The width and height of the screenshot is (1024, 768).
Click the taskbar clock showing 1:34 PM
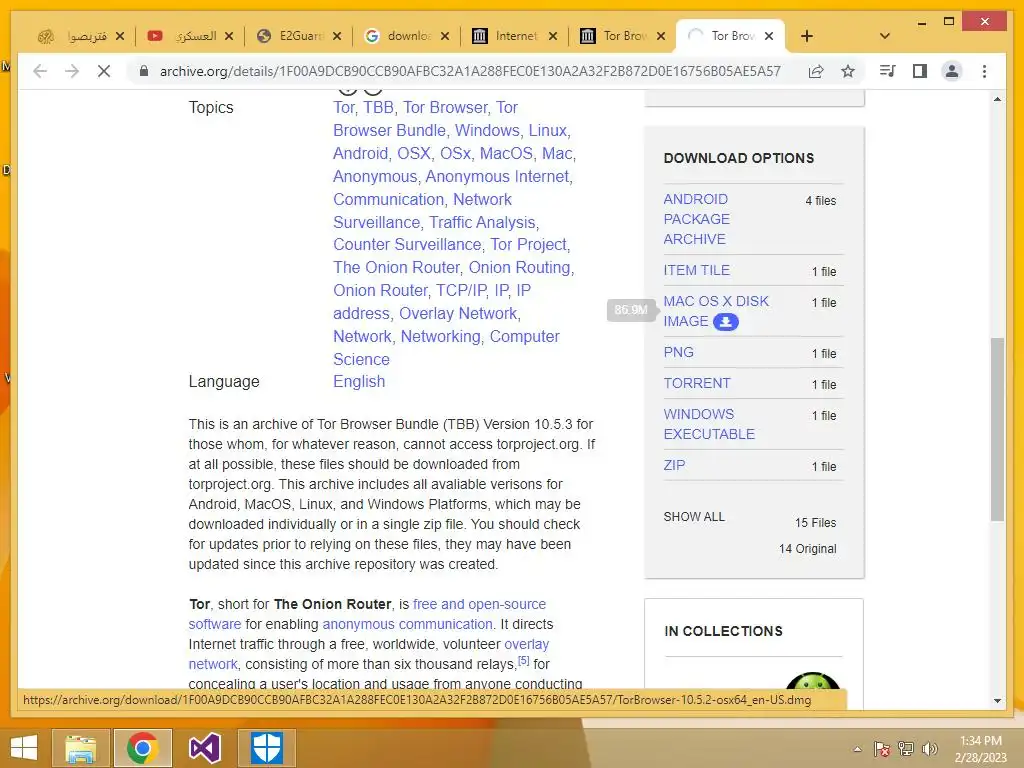click(x=981, y=749)
